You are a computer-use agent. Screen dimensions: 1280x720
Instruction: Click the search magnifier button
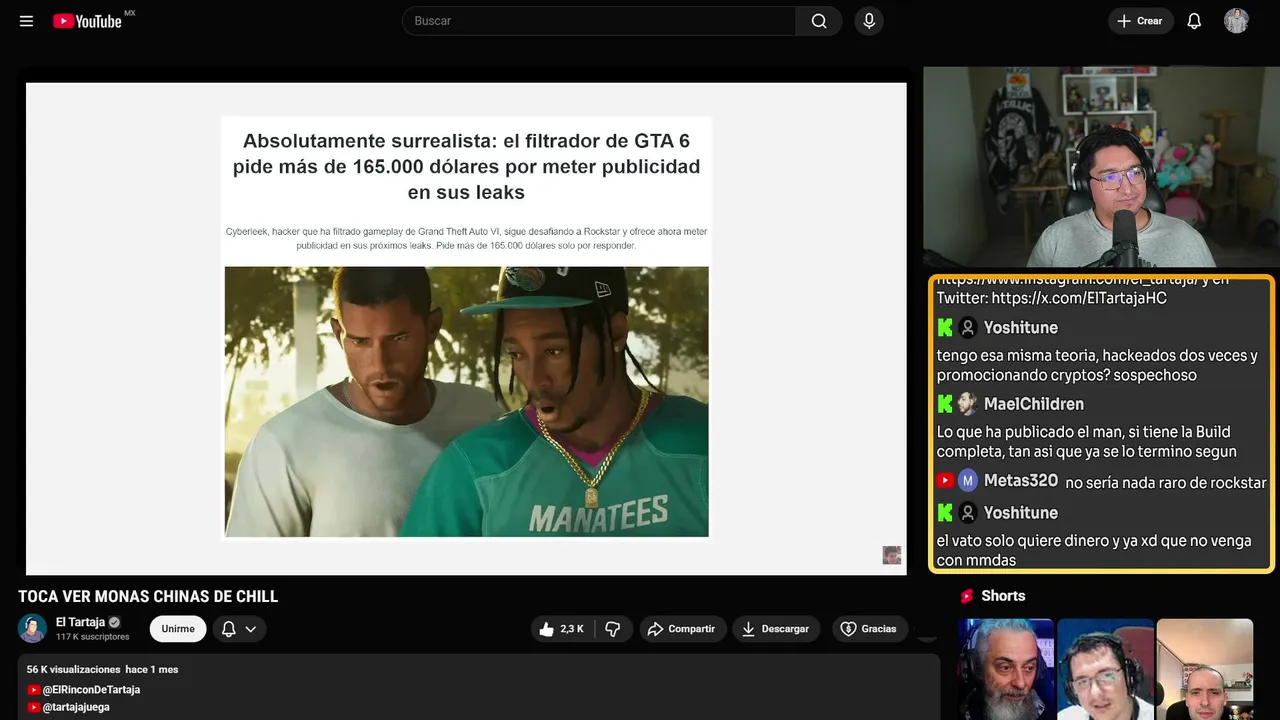pos(819,21)
